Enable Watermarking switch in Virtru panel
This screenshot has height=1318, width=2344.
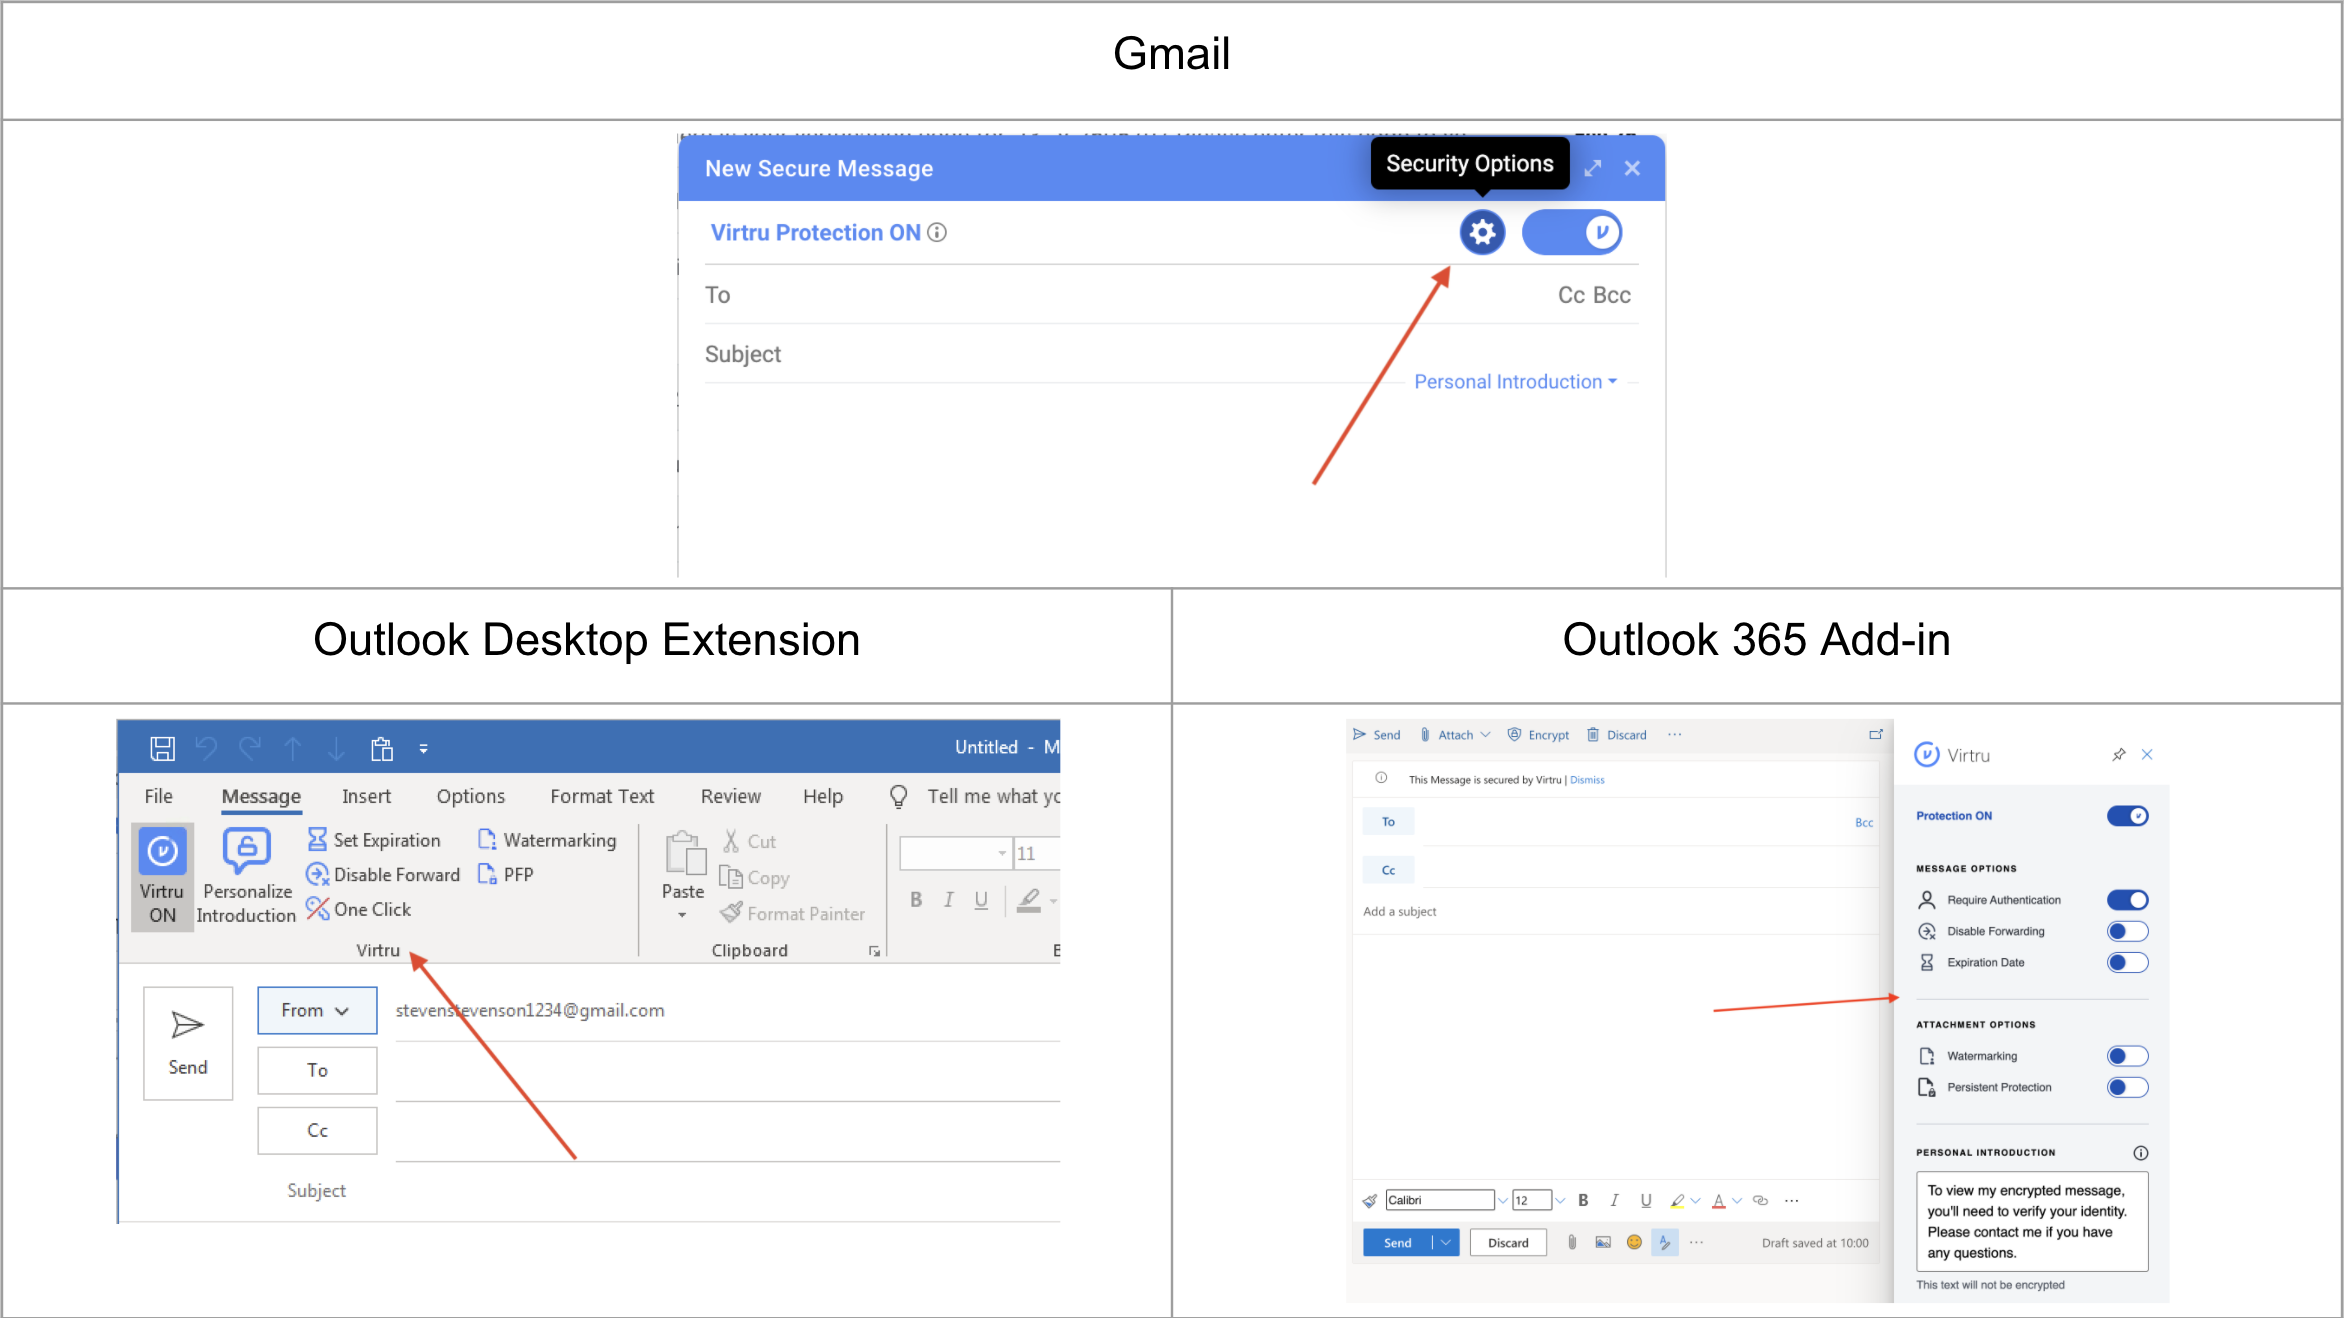pos(2127,1056)
